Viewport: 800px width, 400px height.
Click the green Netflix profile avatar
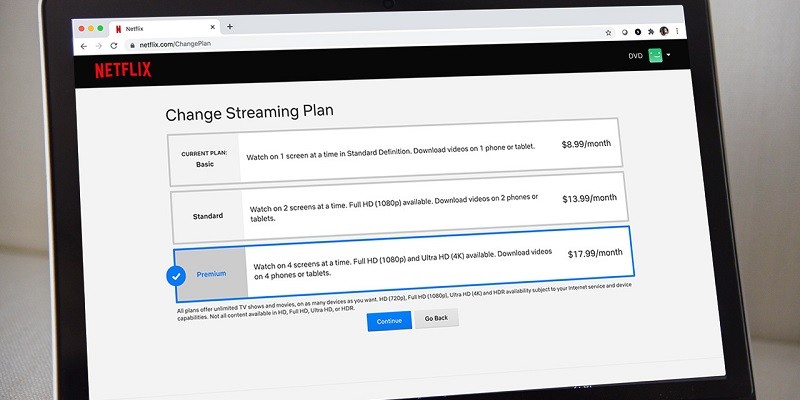[655, 56]
